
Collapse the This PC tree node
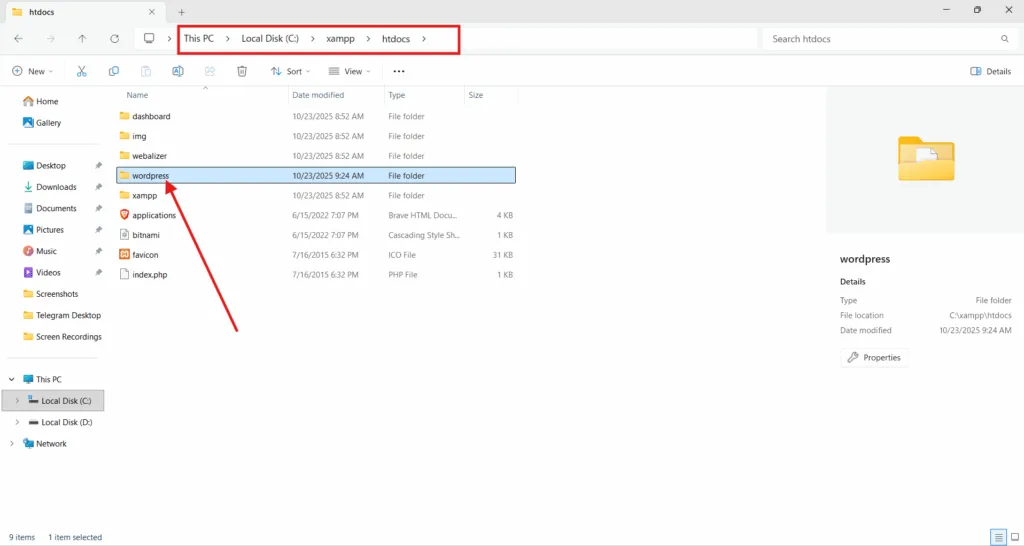pyautogui.click(x=12, y=379)
